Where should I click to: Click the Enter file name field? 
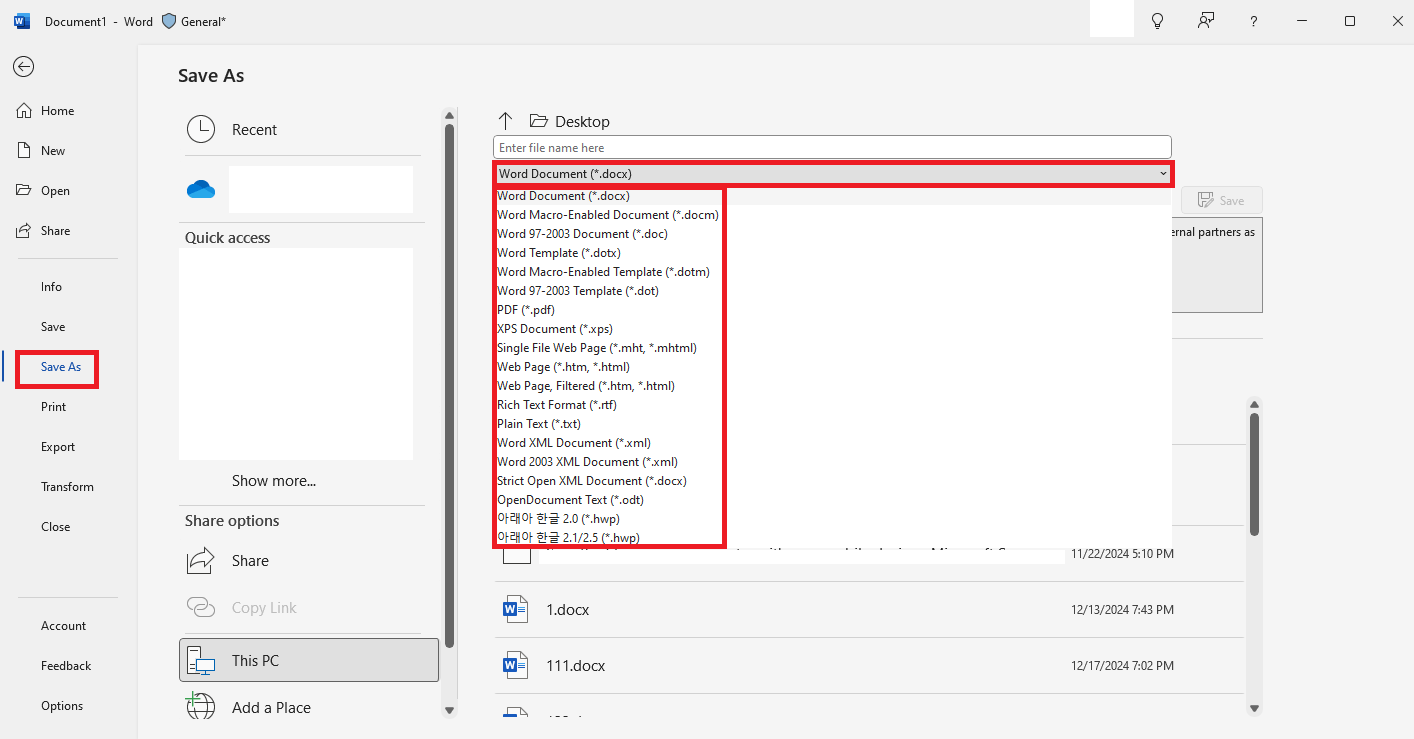tap(832, 147)
